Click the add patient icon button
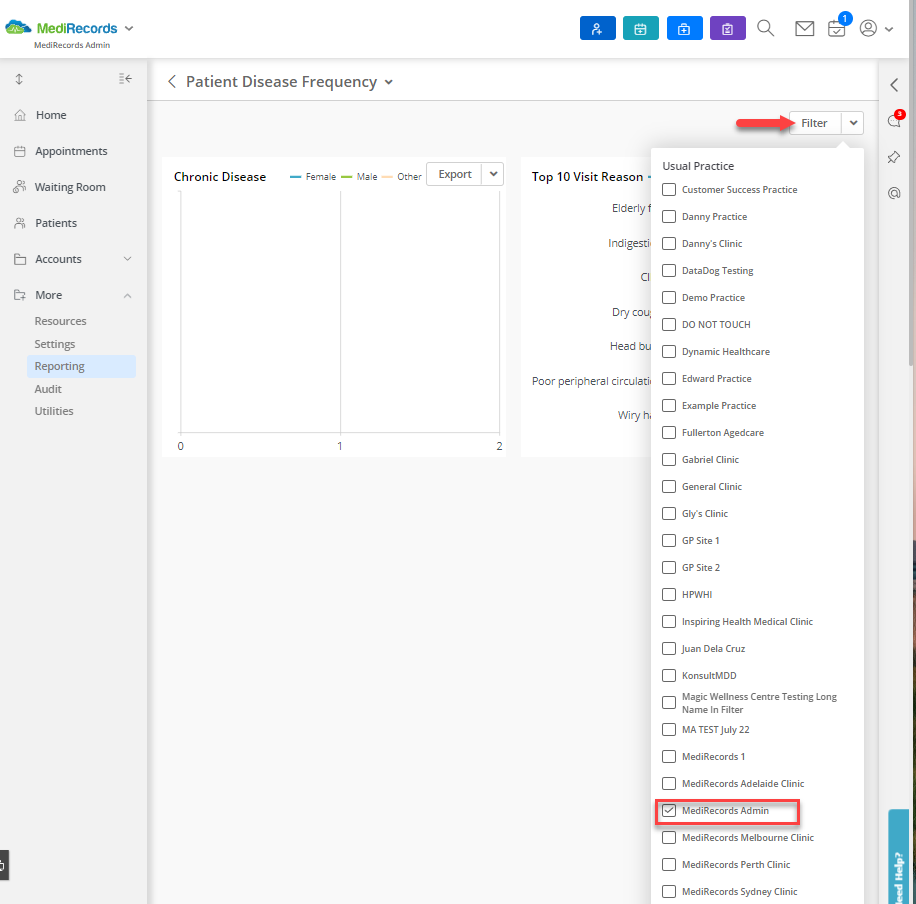This screenshot has height=904, width=916. click(x=597, y=28)
